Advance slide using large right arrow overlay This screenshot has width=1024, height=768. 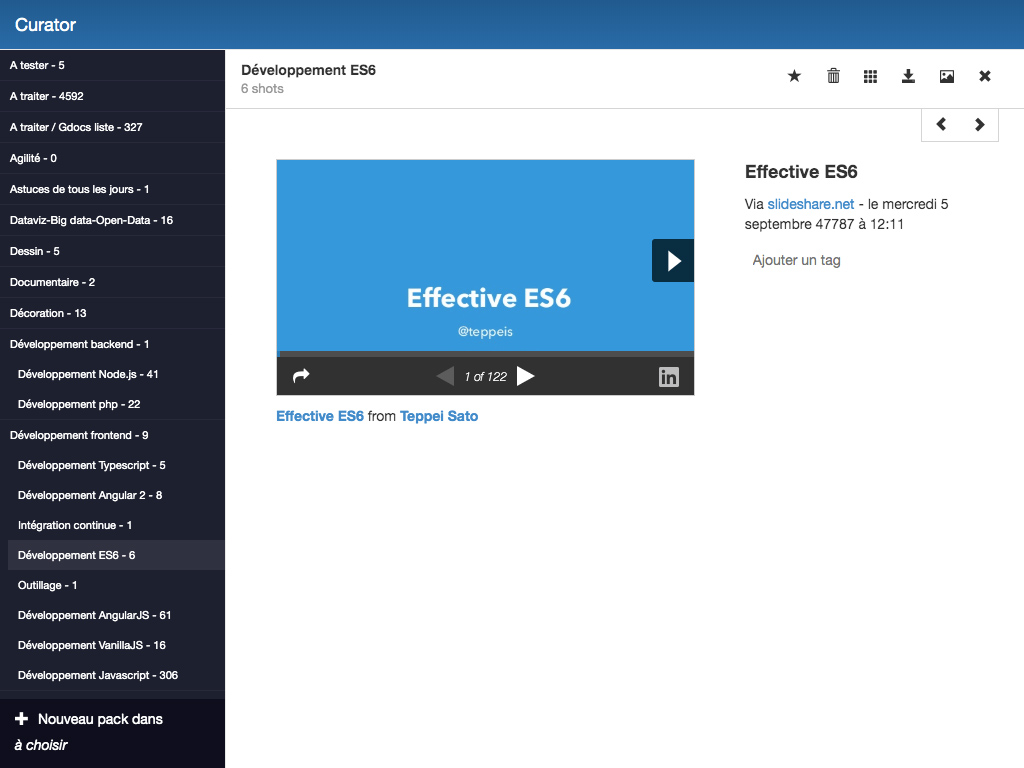pos(673,261)
